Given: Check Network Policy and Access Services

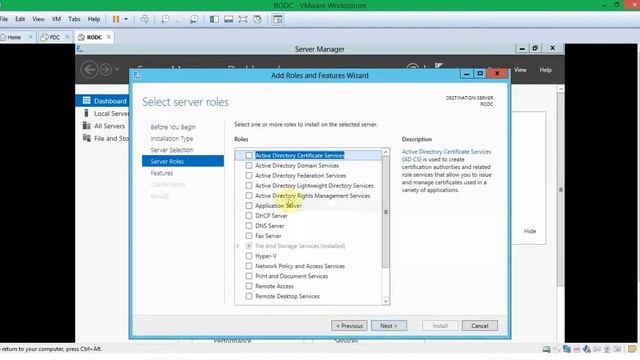Looking at the screenshot, I should coord(249,266).
